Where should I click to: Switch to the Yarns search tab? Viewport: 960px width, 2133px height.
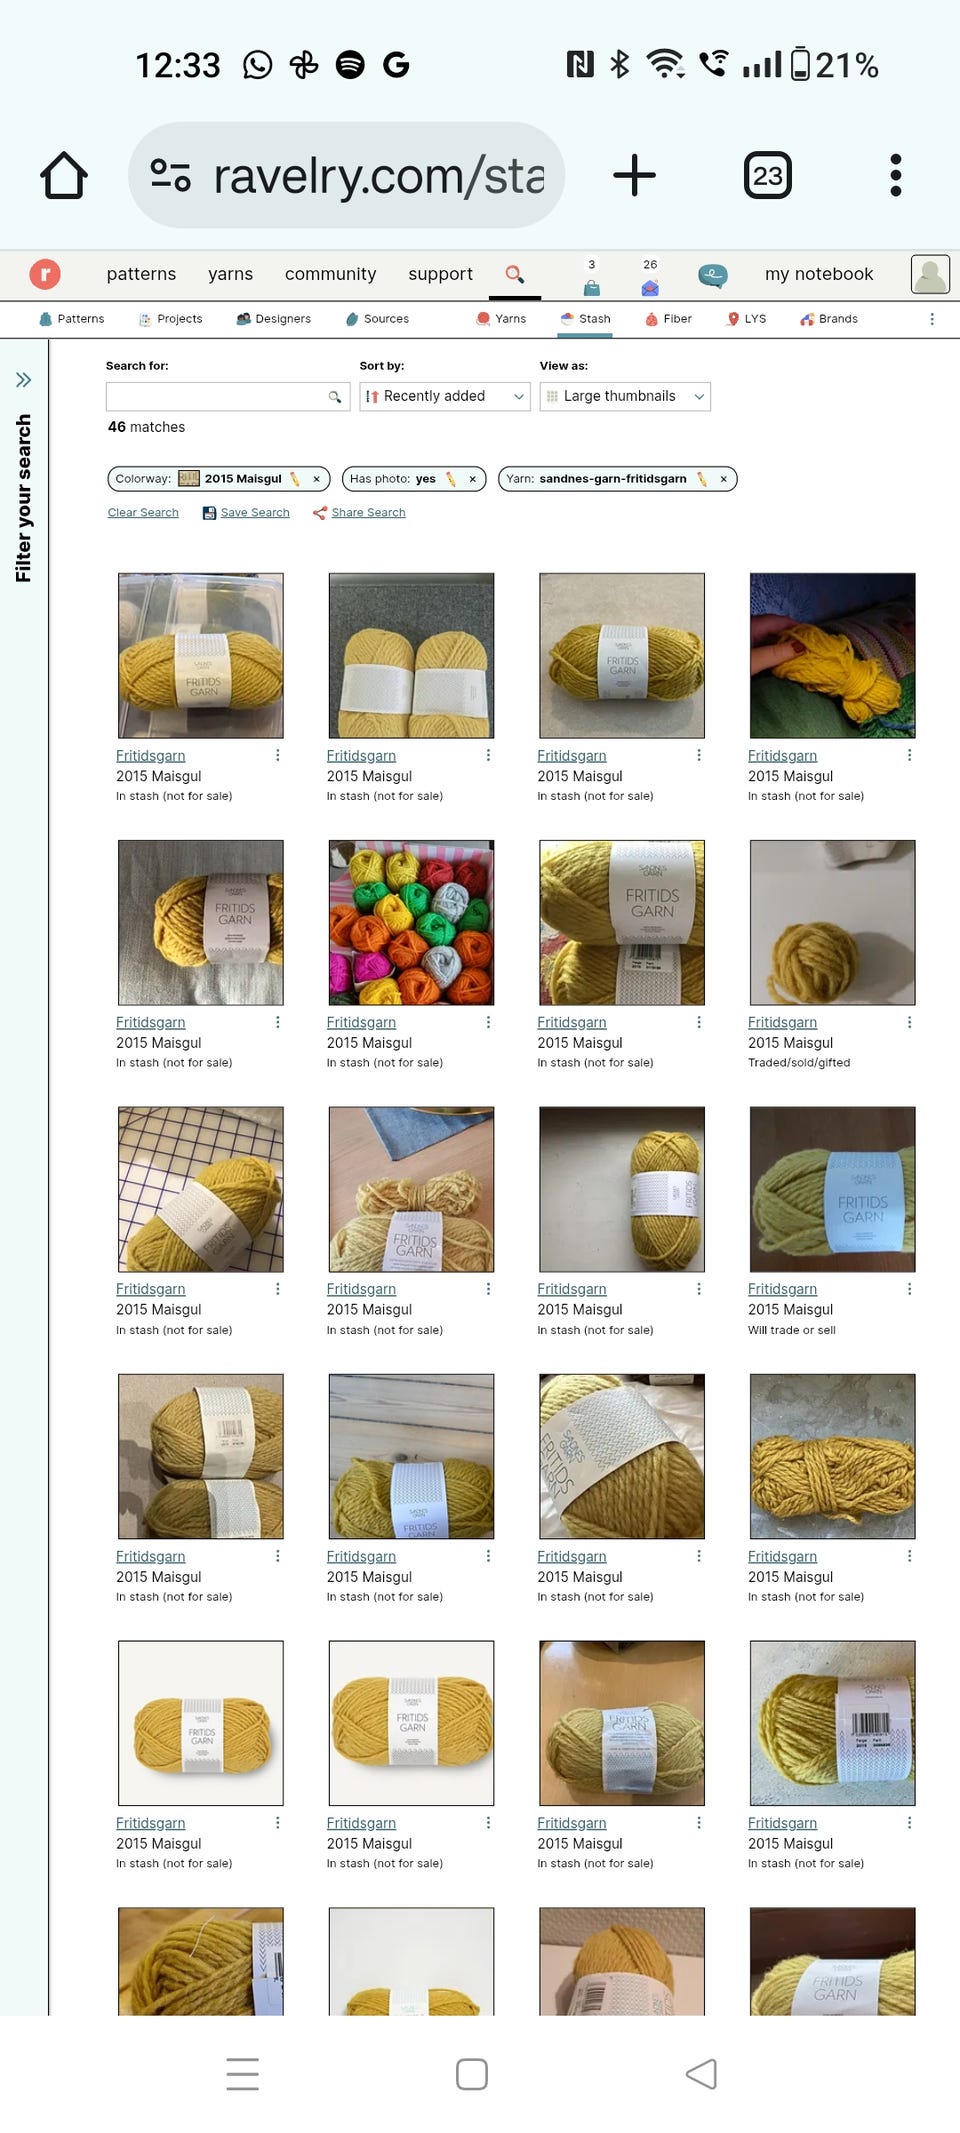pos(501,319)
